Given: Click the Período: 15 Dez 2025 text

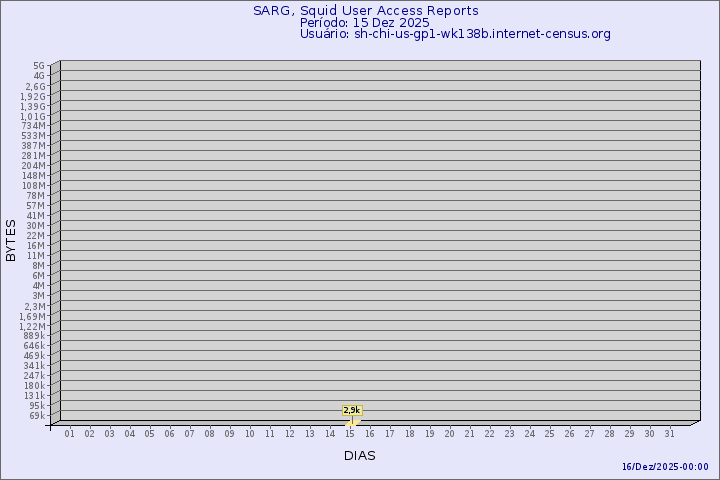Looking at the screenshot, I should coord(365,22).
